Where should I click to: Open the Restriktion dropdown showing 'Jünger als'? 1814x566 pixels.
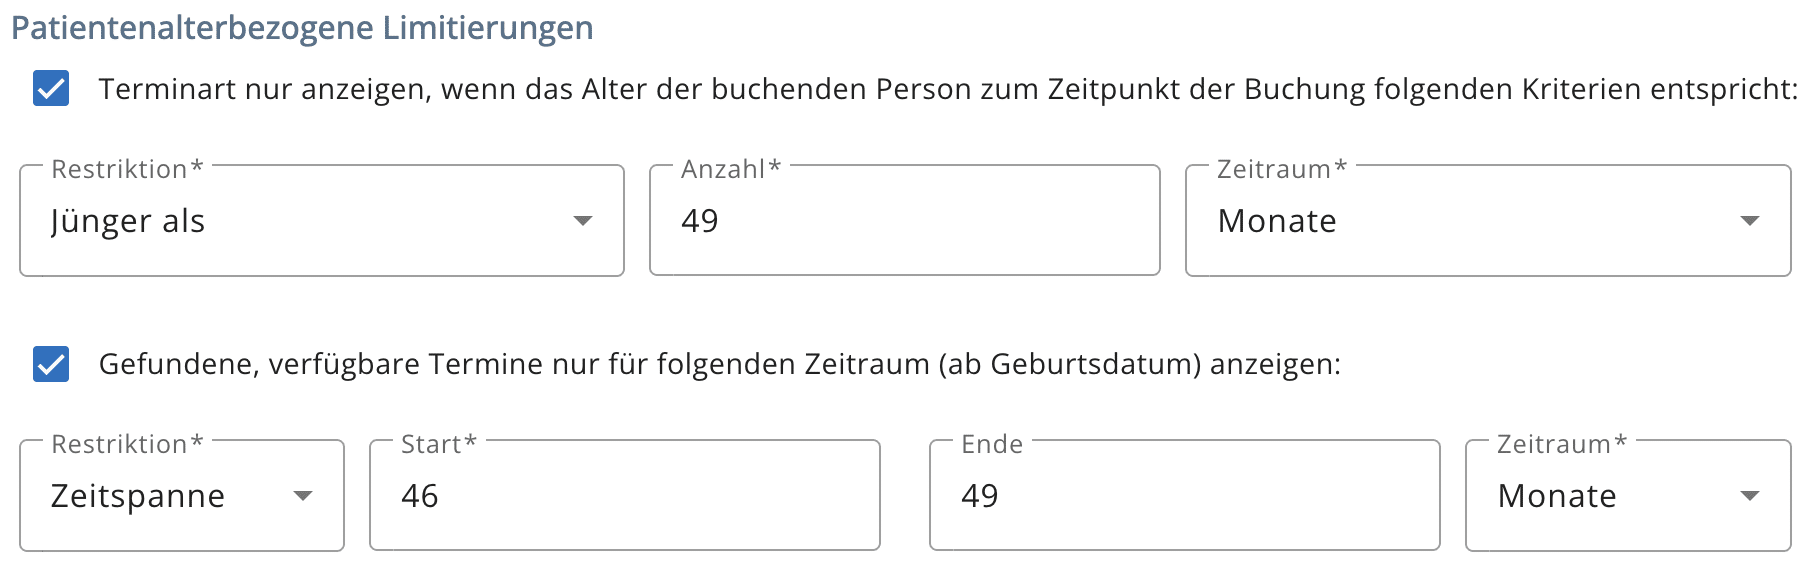coord(322,220)
